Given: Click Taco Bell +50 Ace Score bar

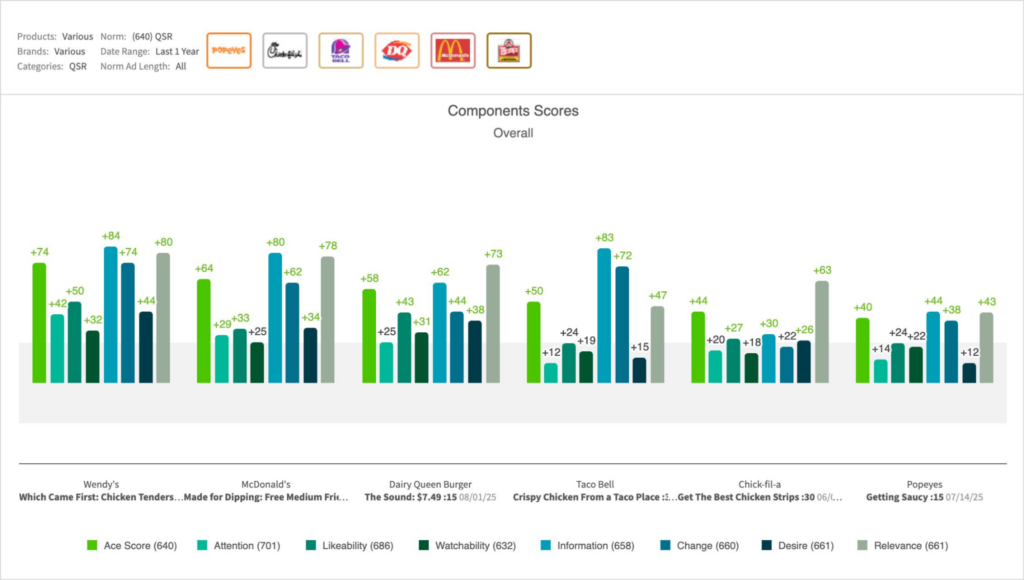Looking at the screenshot, I should click(x=534, y=342).
